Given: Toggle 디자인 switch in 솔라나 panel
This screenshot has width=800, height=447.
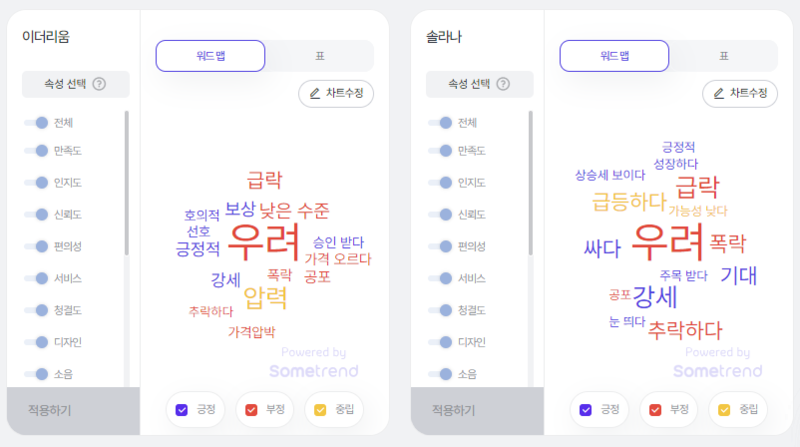Looking at the screenshot, I should click(x=440, y=342).
